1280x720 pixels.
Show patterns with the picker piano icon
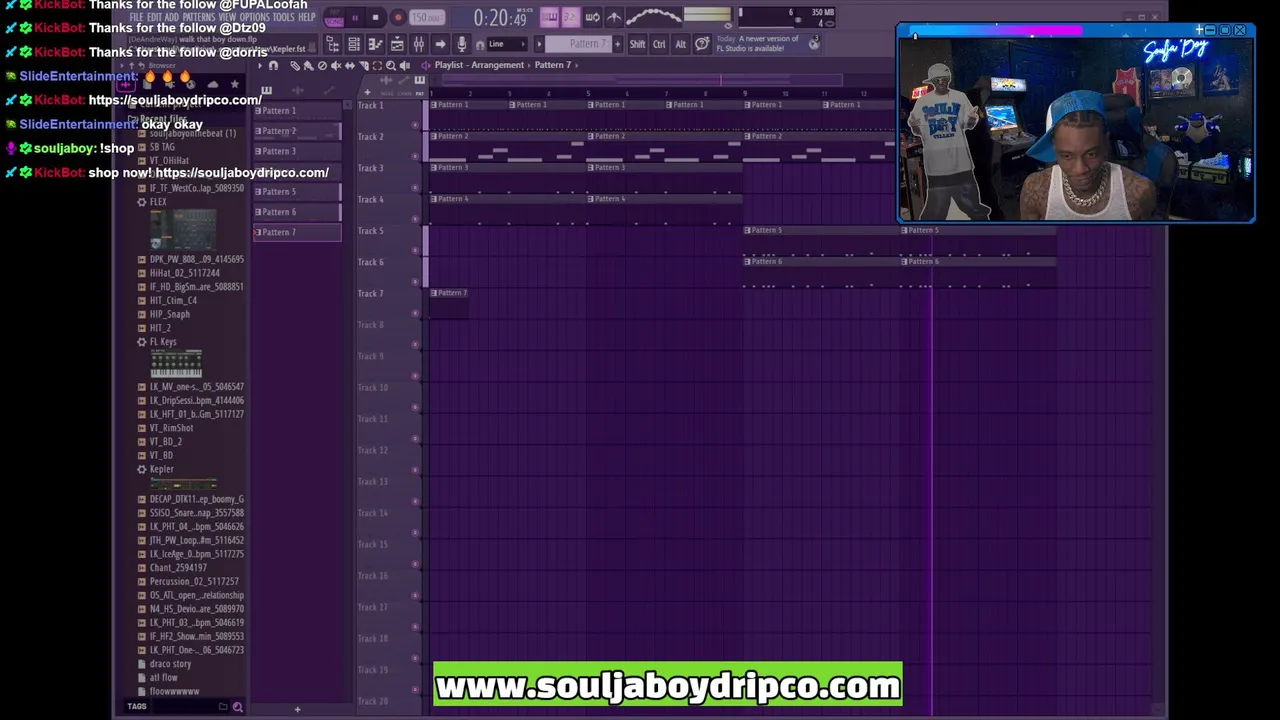tap(267, 91)
